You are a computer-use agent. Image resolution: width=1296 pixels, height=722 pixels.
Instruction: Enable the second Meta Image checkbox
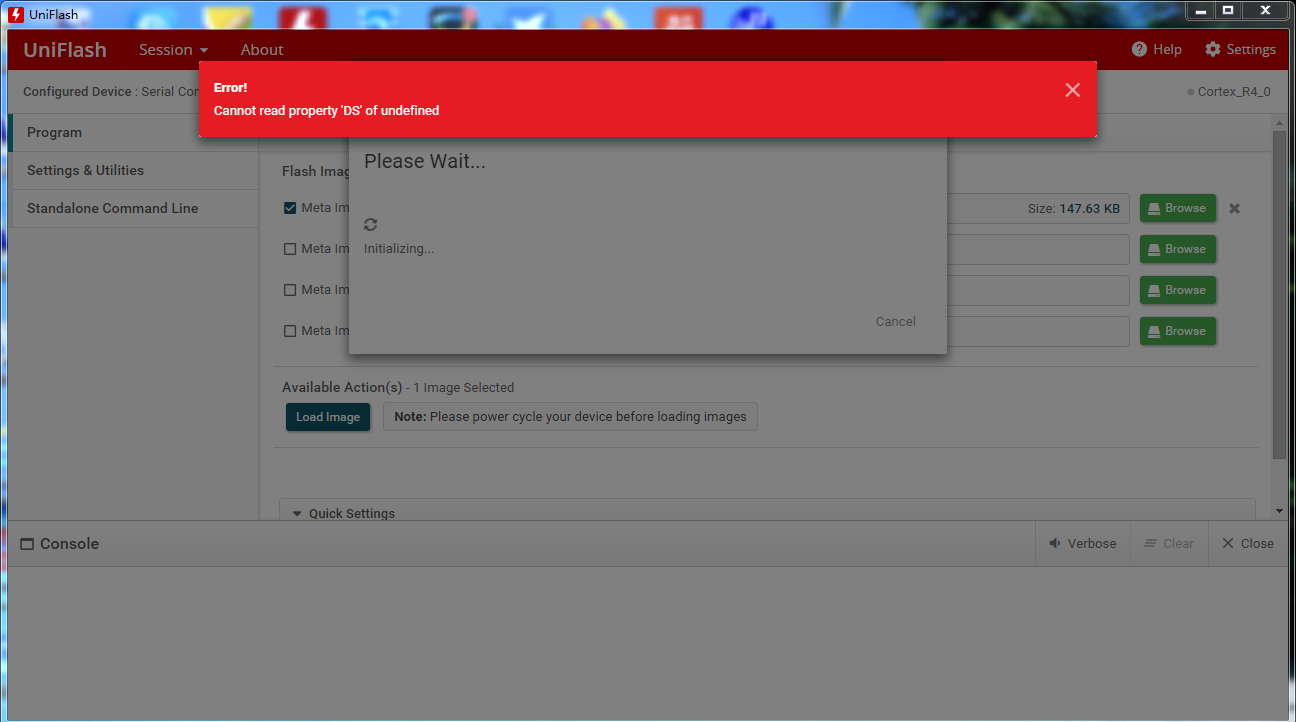pyautogui.click(x=290, y=249)
